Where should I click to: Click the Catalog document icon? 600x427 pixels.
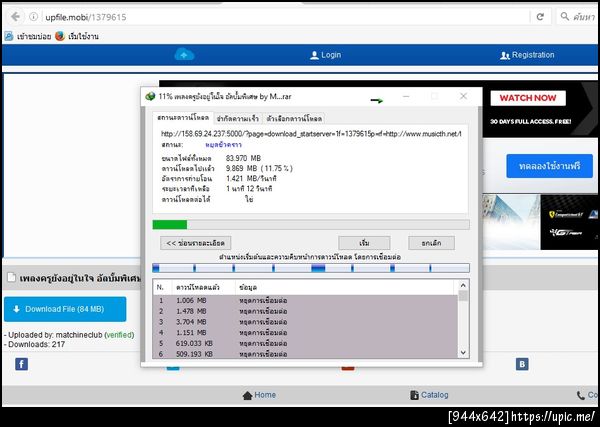[x=414, y=395]
